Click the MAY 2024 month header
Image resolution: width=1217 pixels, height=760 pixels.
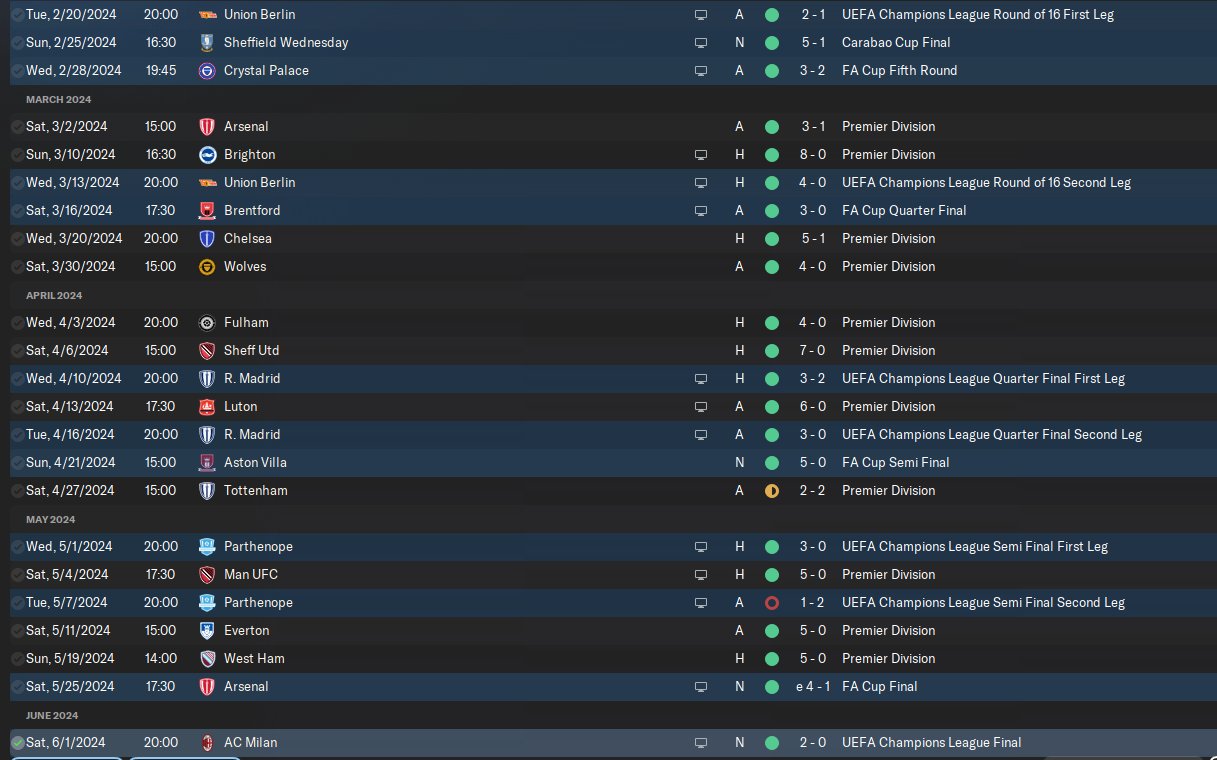pyautogui.click(x=51, y=519)
